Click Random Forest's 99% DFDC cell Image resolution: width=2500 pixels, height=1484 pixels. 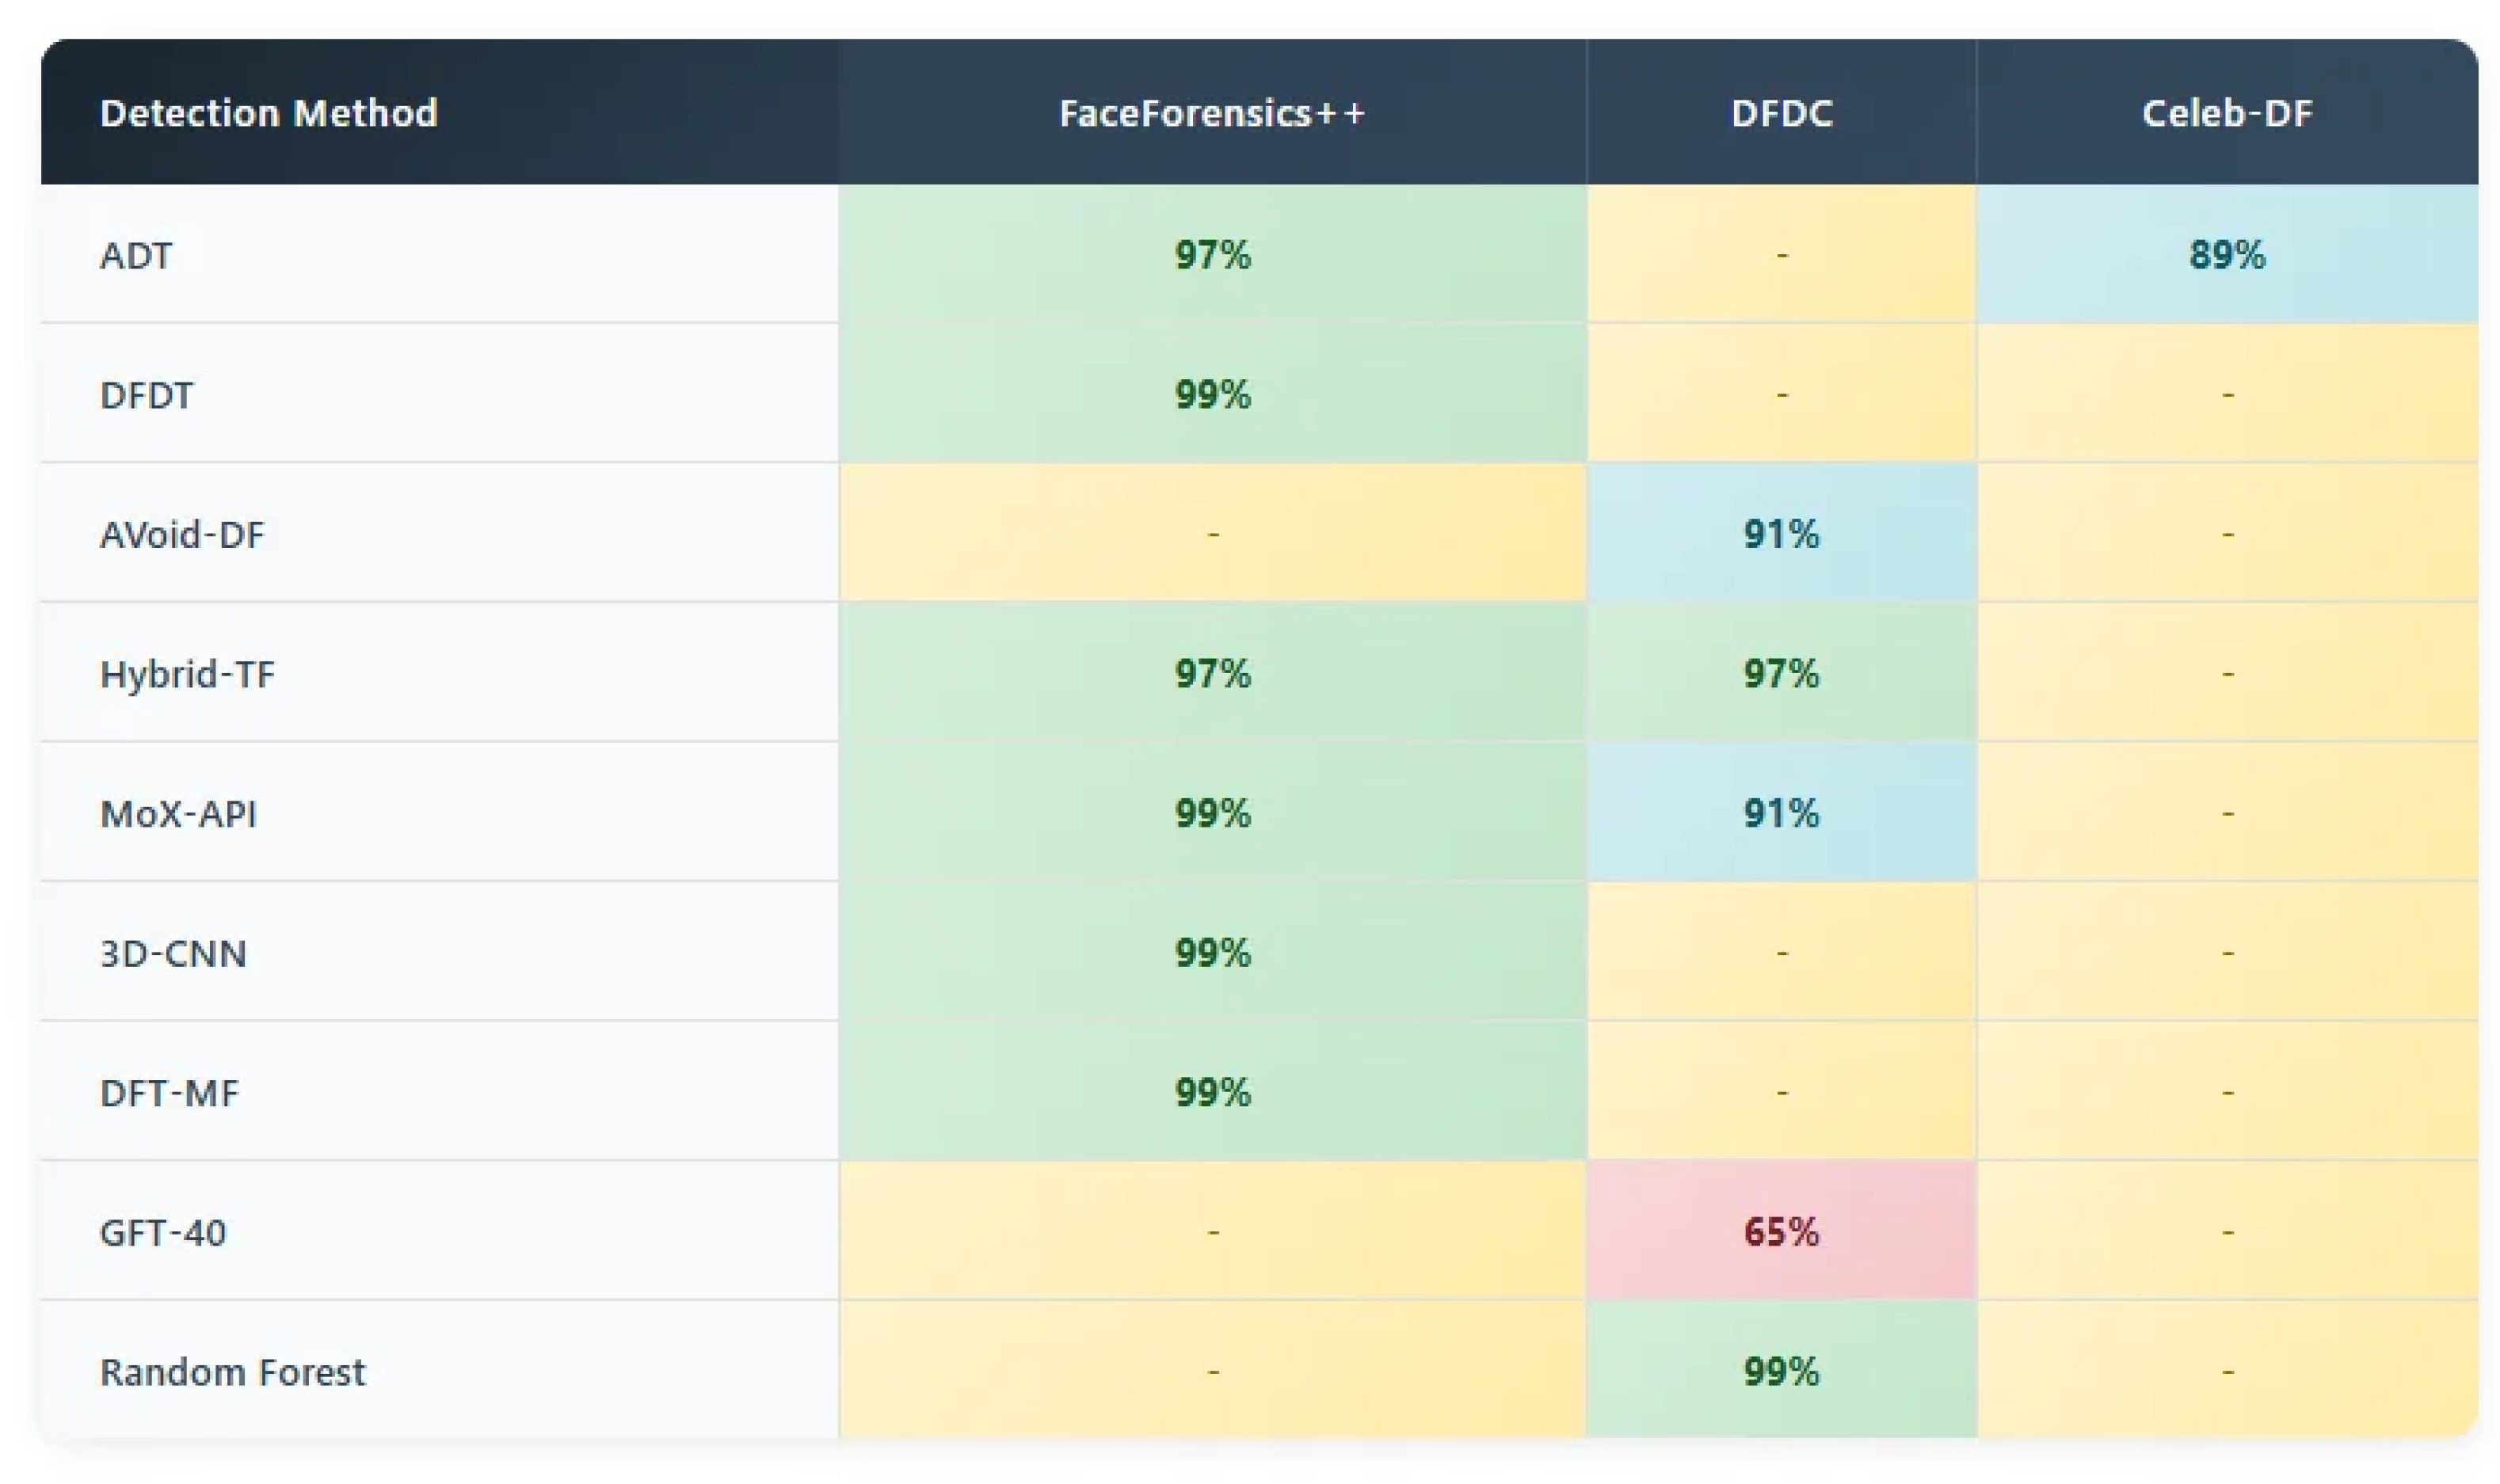(x=1781, y=1371)
